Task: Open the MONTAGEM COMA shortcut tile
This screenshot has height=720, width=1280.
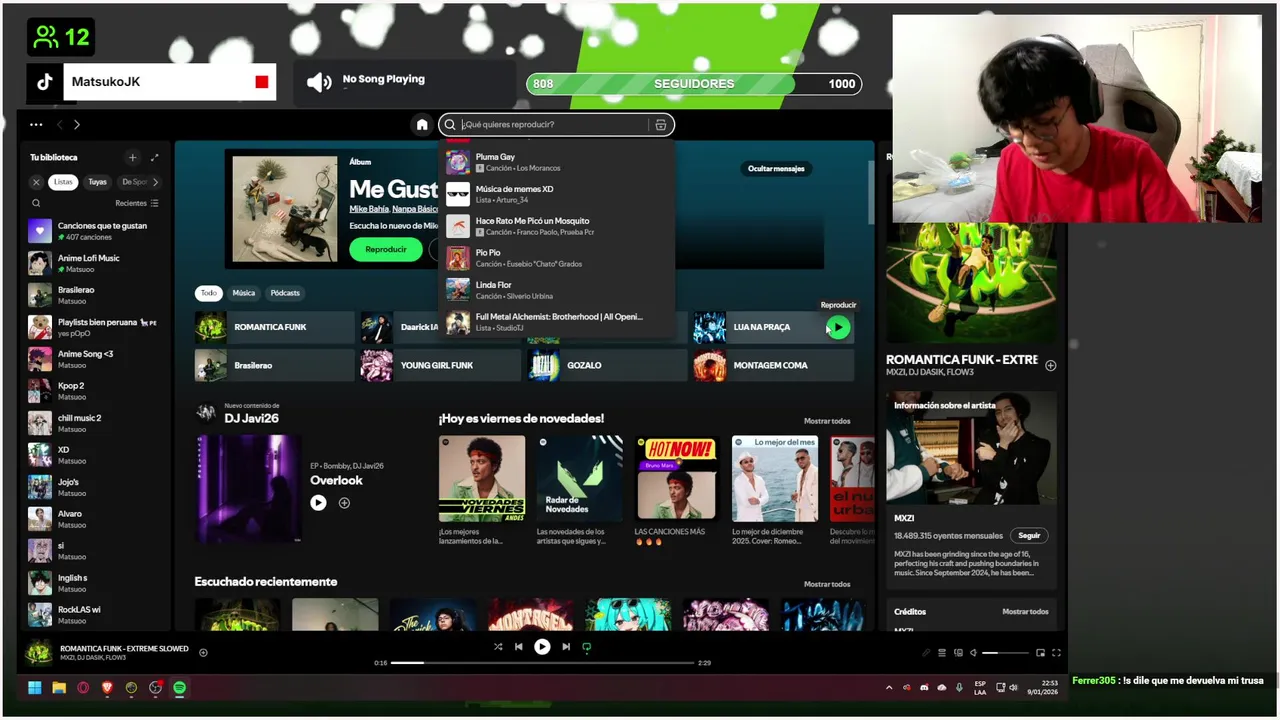Action: tap(773, 365)
